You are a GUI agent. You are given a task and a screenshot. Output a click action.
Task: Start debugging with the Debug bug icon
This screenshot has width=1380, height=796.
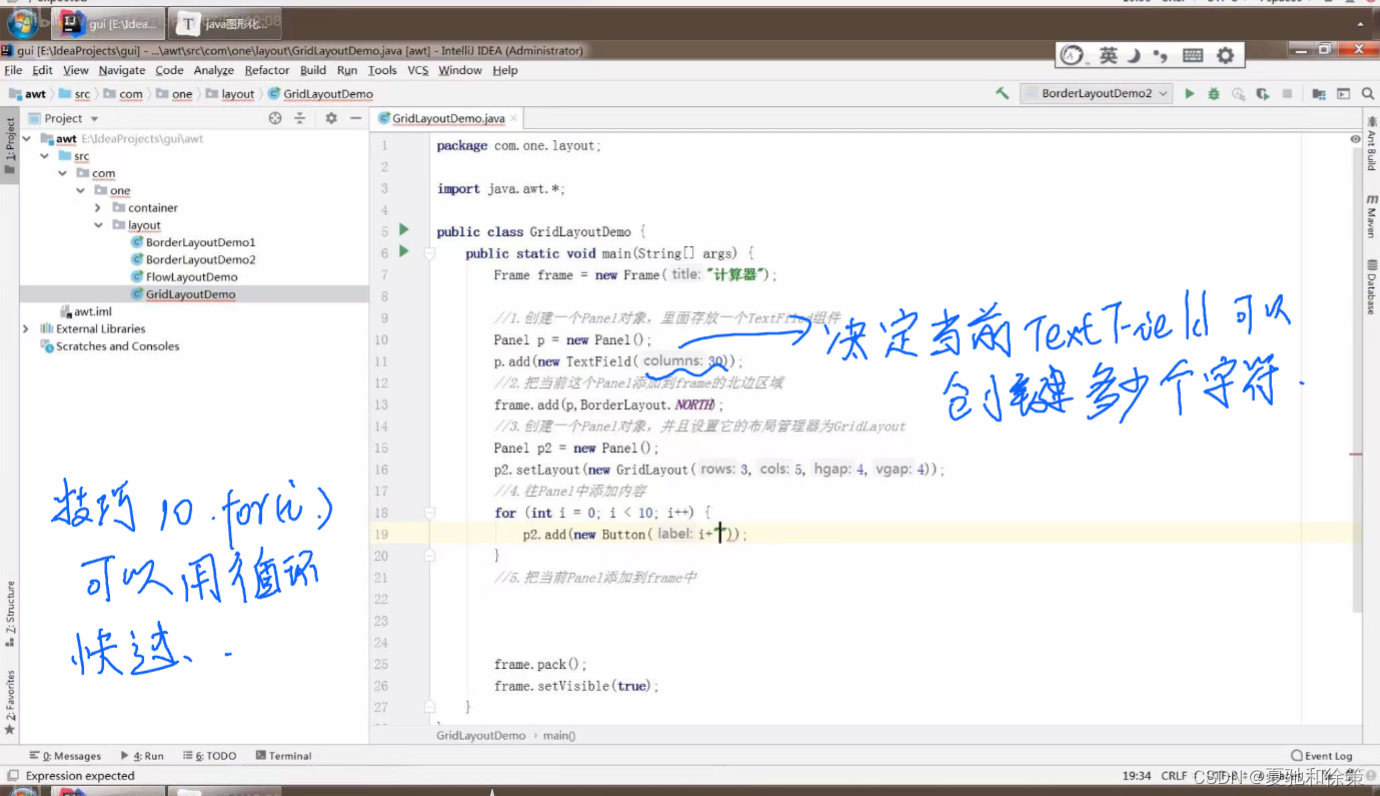tap(1213, 93)
